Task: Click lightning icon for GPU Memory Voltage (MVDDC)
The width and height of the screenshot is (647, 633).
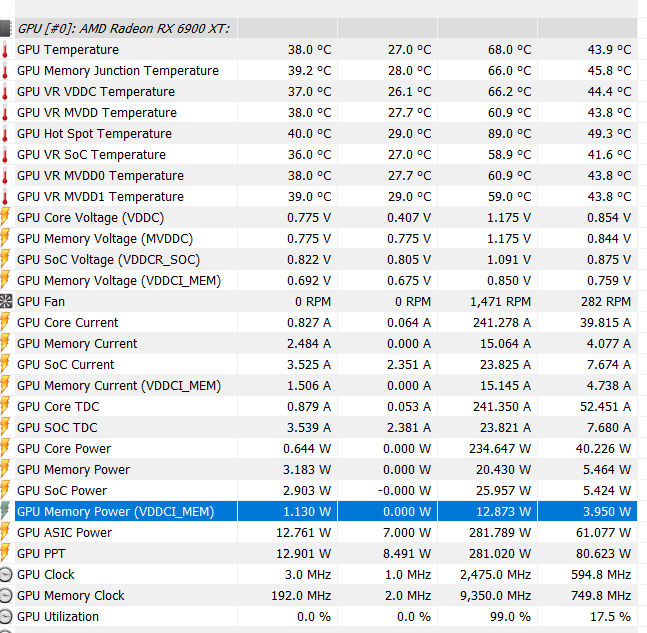Action: pos(5,239)
